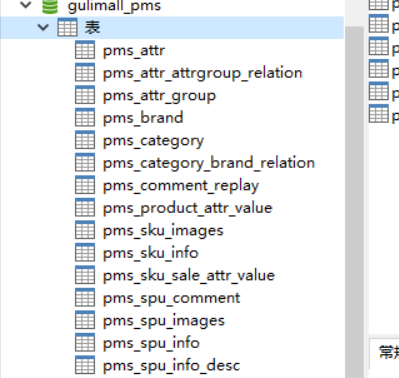Select pms_sku_images table name
The image size is (399, 378).
click(x=163, y=231)
